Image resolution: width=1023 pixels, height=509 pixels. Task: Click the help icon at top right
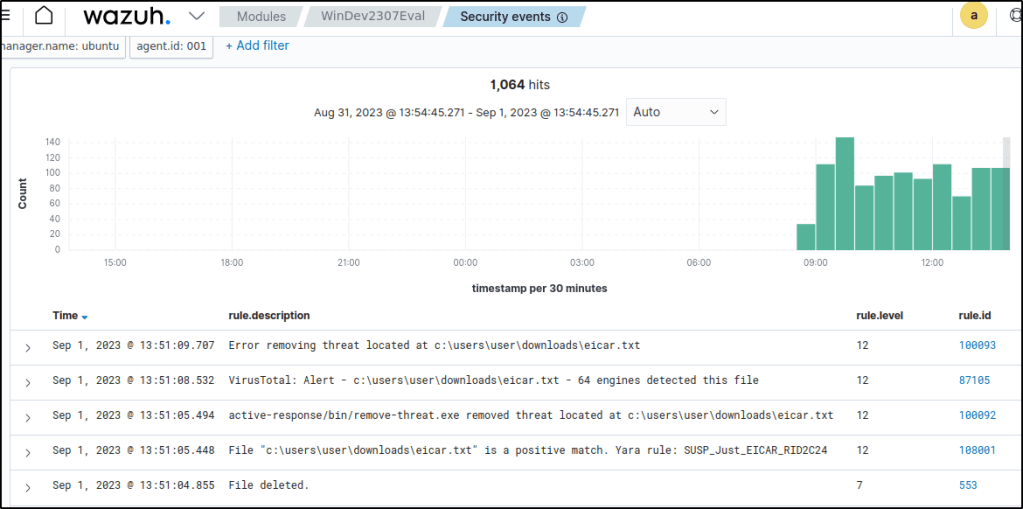tap(1014, 17)
